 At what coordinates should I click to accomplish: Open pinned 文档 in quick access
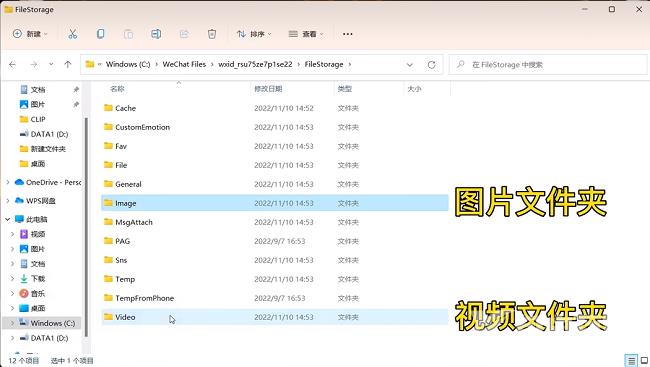pos(38,90)
